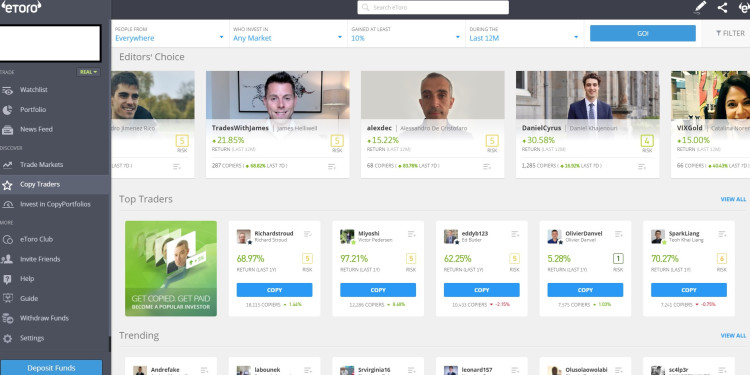Click the GO! search button
Screen dimensions: 750x375
pos(643,33)
